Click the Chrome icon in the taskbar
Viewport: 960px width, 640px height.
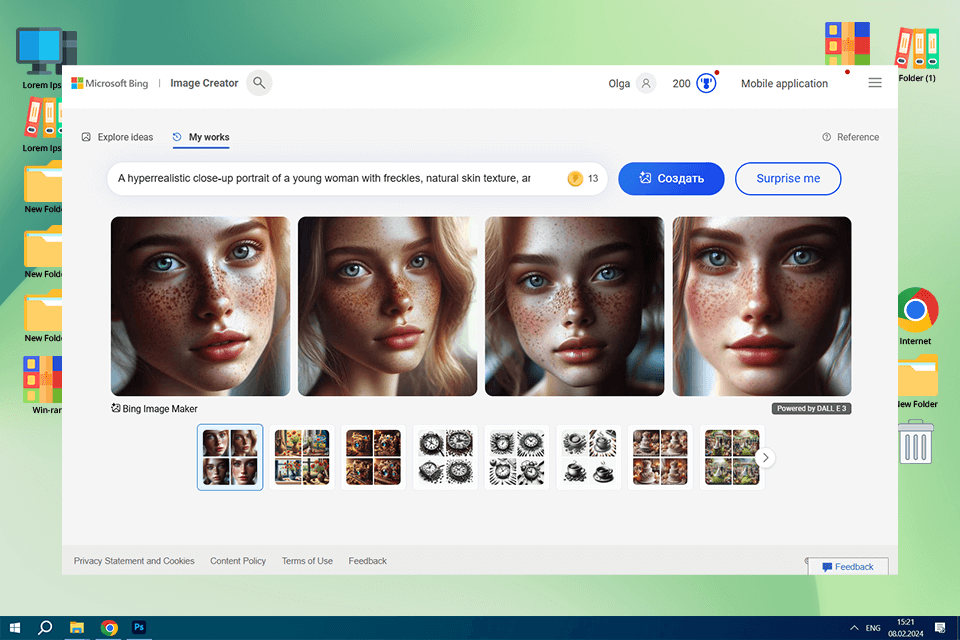point(109,627)
